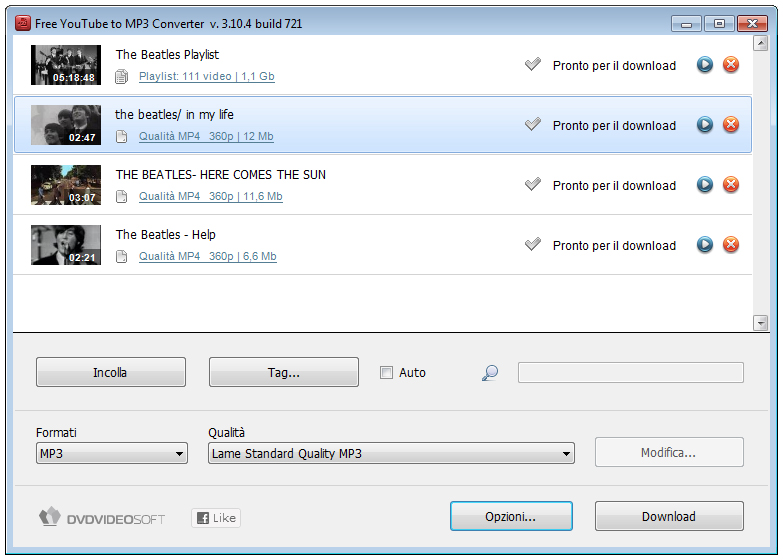783x560 pixels.
Task: Click the search text field
Action: point(630,373)
